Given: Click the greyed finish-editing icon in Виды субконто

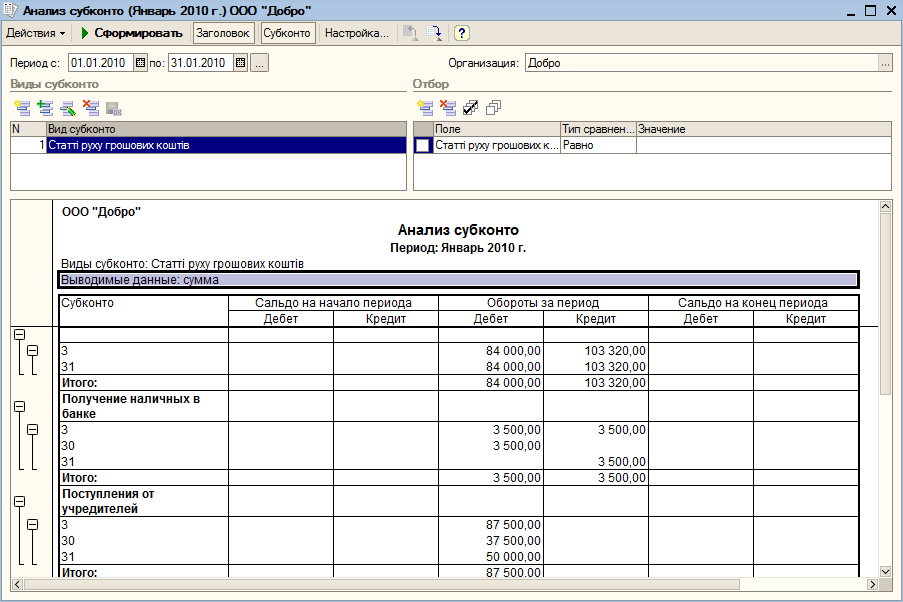Looking at the screenshot, I should point(114,108).
